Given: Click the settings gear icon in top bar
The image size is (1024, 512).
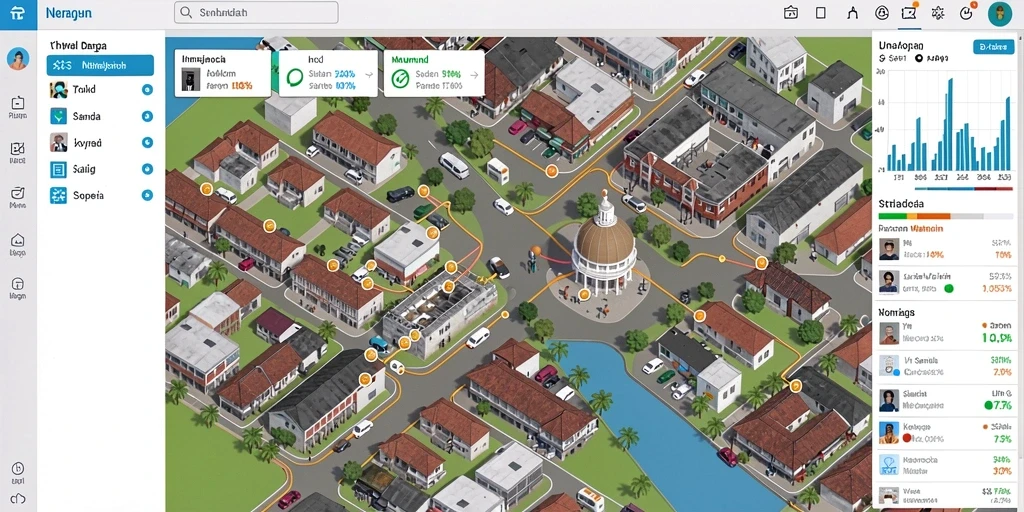Looking at the screenshot, I should tap(938, 13).
